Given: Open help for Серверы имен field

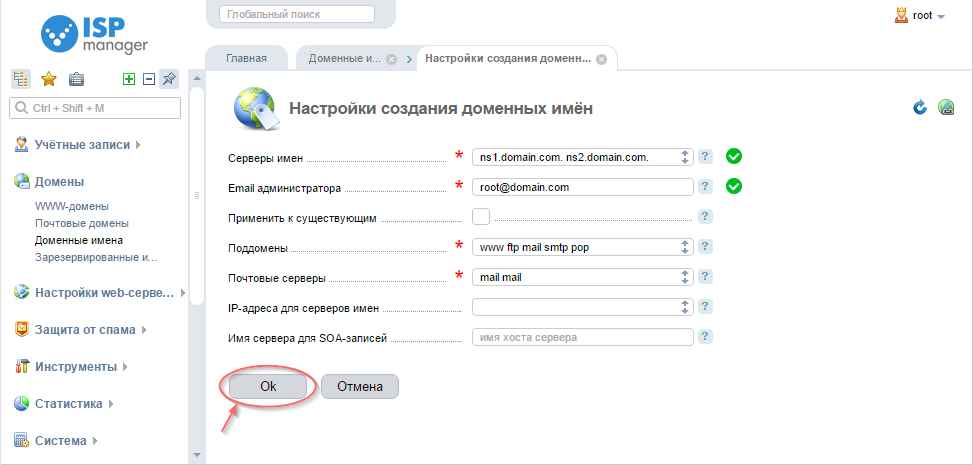Looking at the screenshot, I should click(705, 156).
